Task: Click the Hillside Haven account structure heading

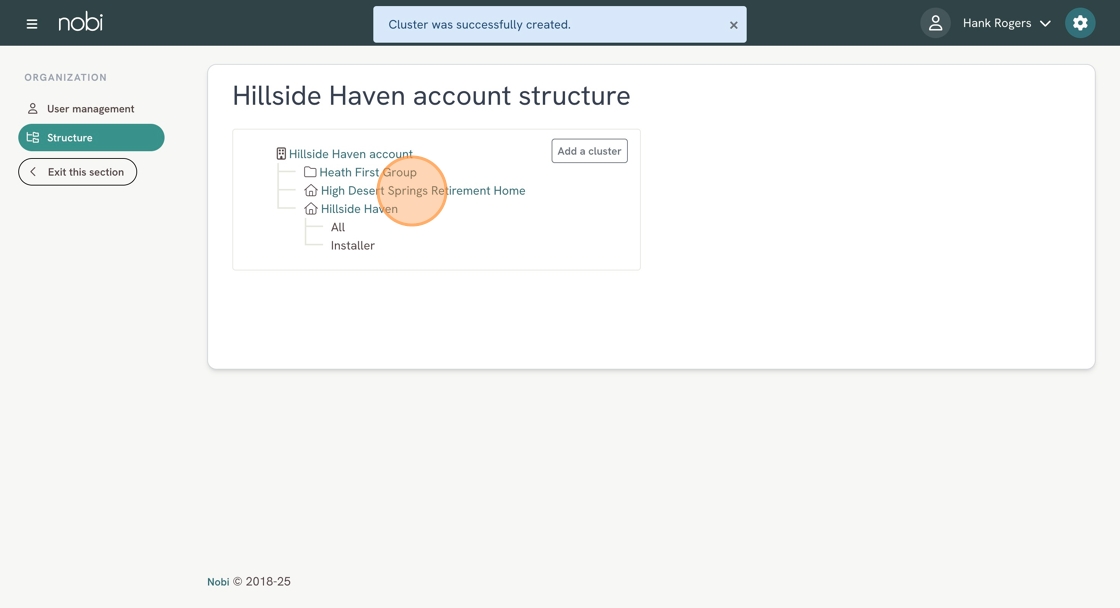Action: (431, 96)
